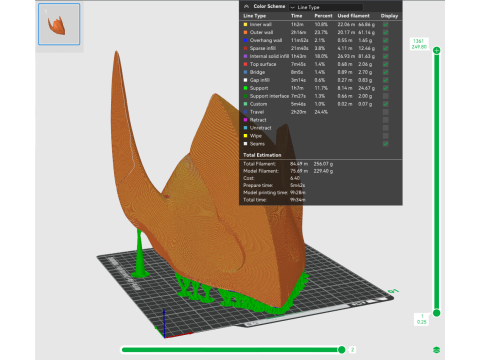Screen dimensions: 480x360
Task: Click the Sparse infill row label
Action: pos(263,48)
